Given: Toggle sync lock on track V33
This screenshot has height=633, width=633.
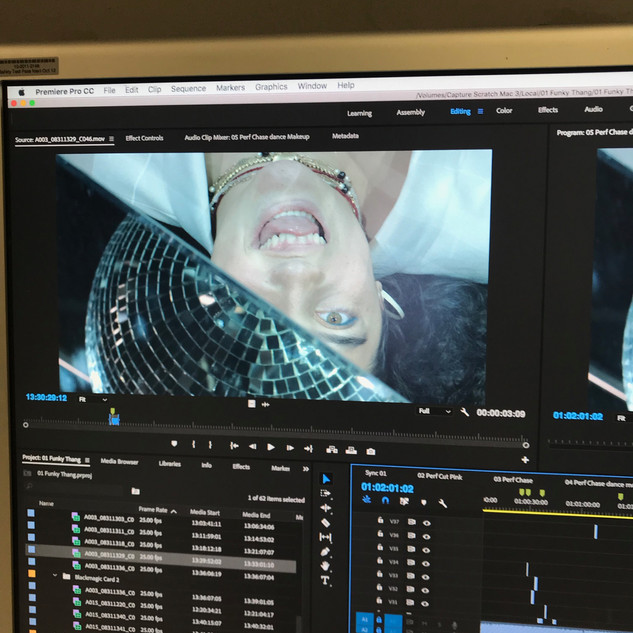Looking at the screenshot, I should pos(411,576).
